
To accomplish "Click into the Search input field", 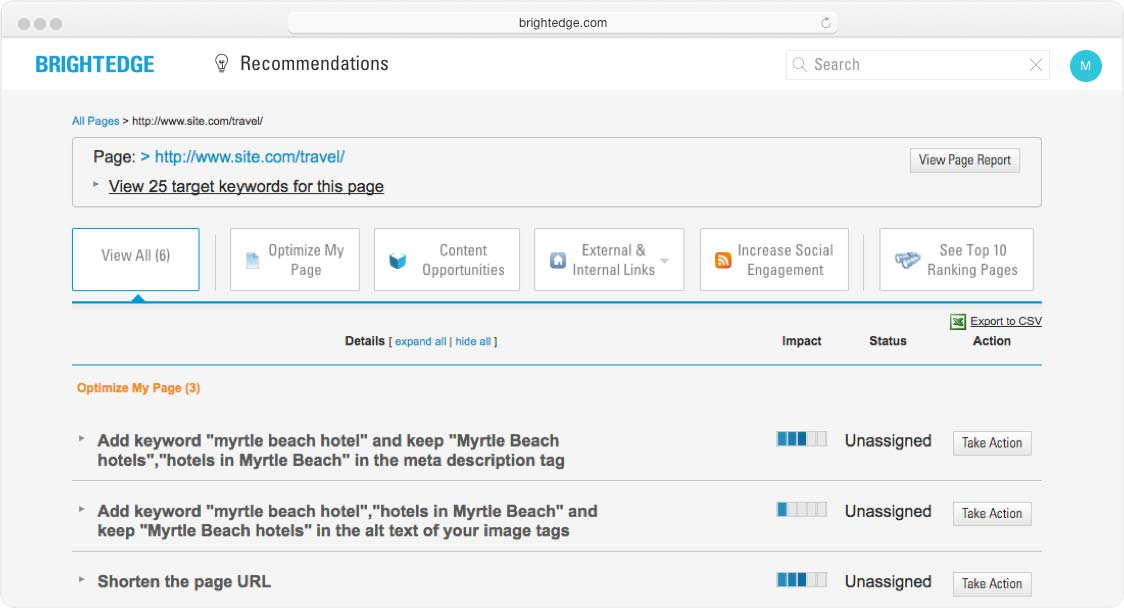I will click(x=915, y=65).
